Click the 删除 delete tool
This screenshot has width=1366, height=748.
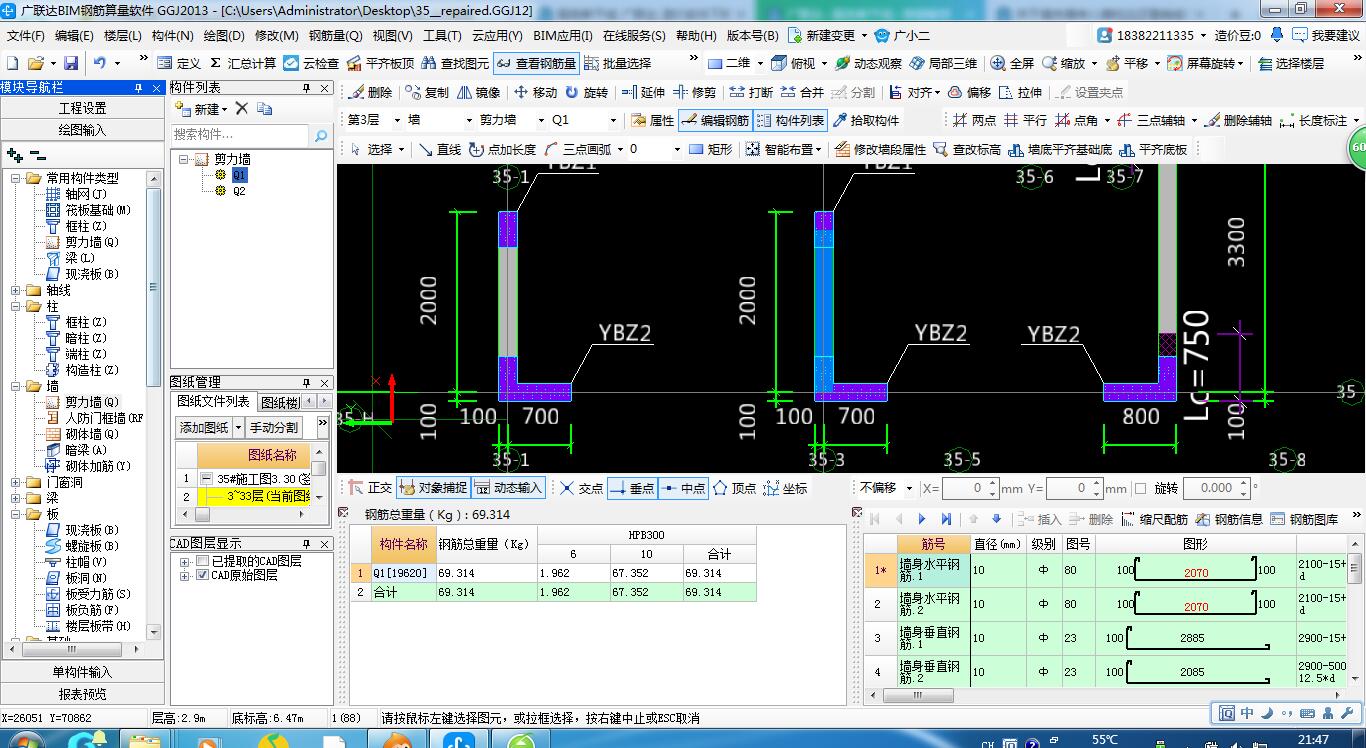[x=370, y=92]
